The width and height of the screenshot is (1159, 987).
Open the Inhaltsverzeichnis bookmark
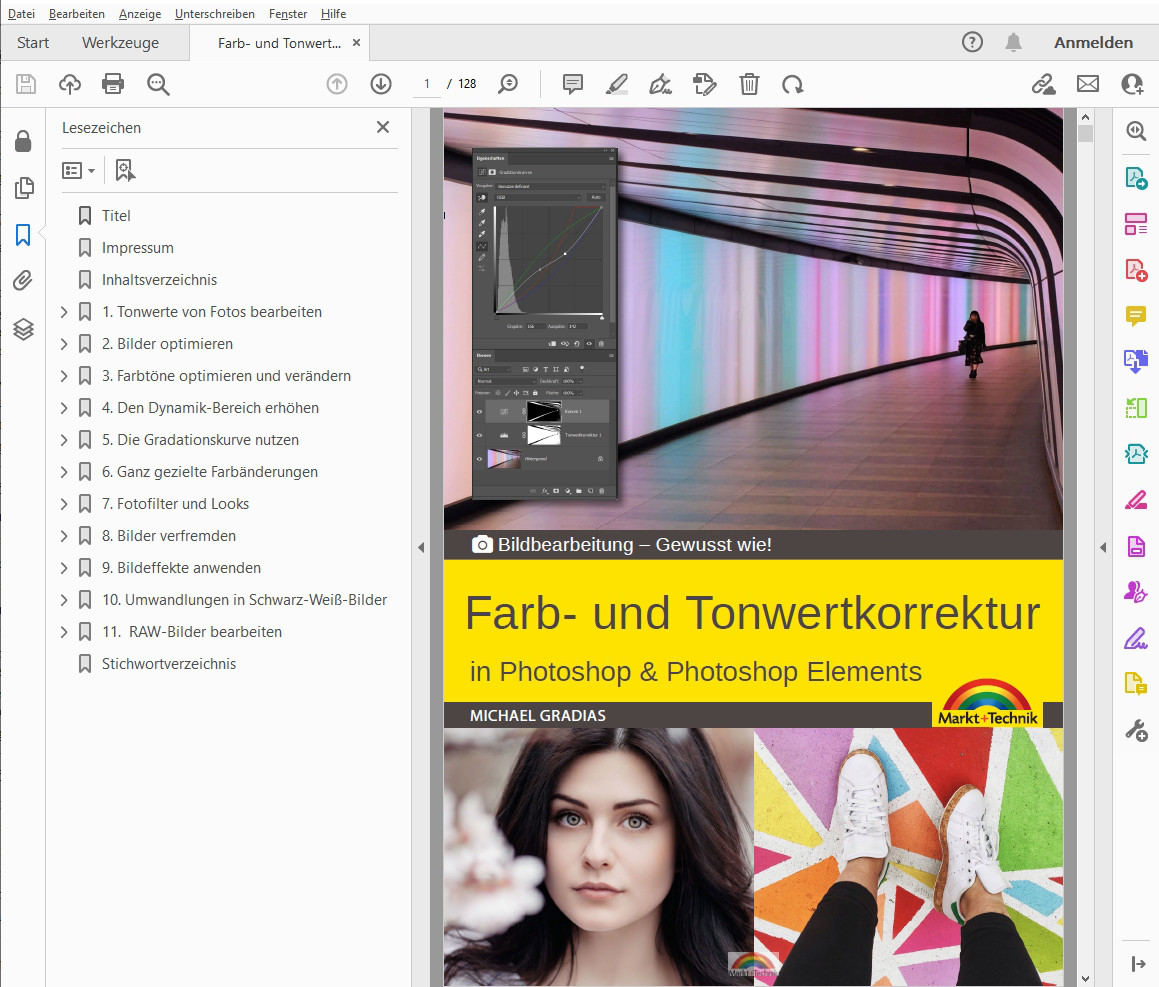[x=159, y=279]
